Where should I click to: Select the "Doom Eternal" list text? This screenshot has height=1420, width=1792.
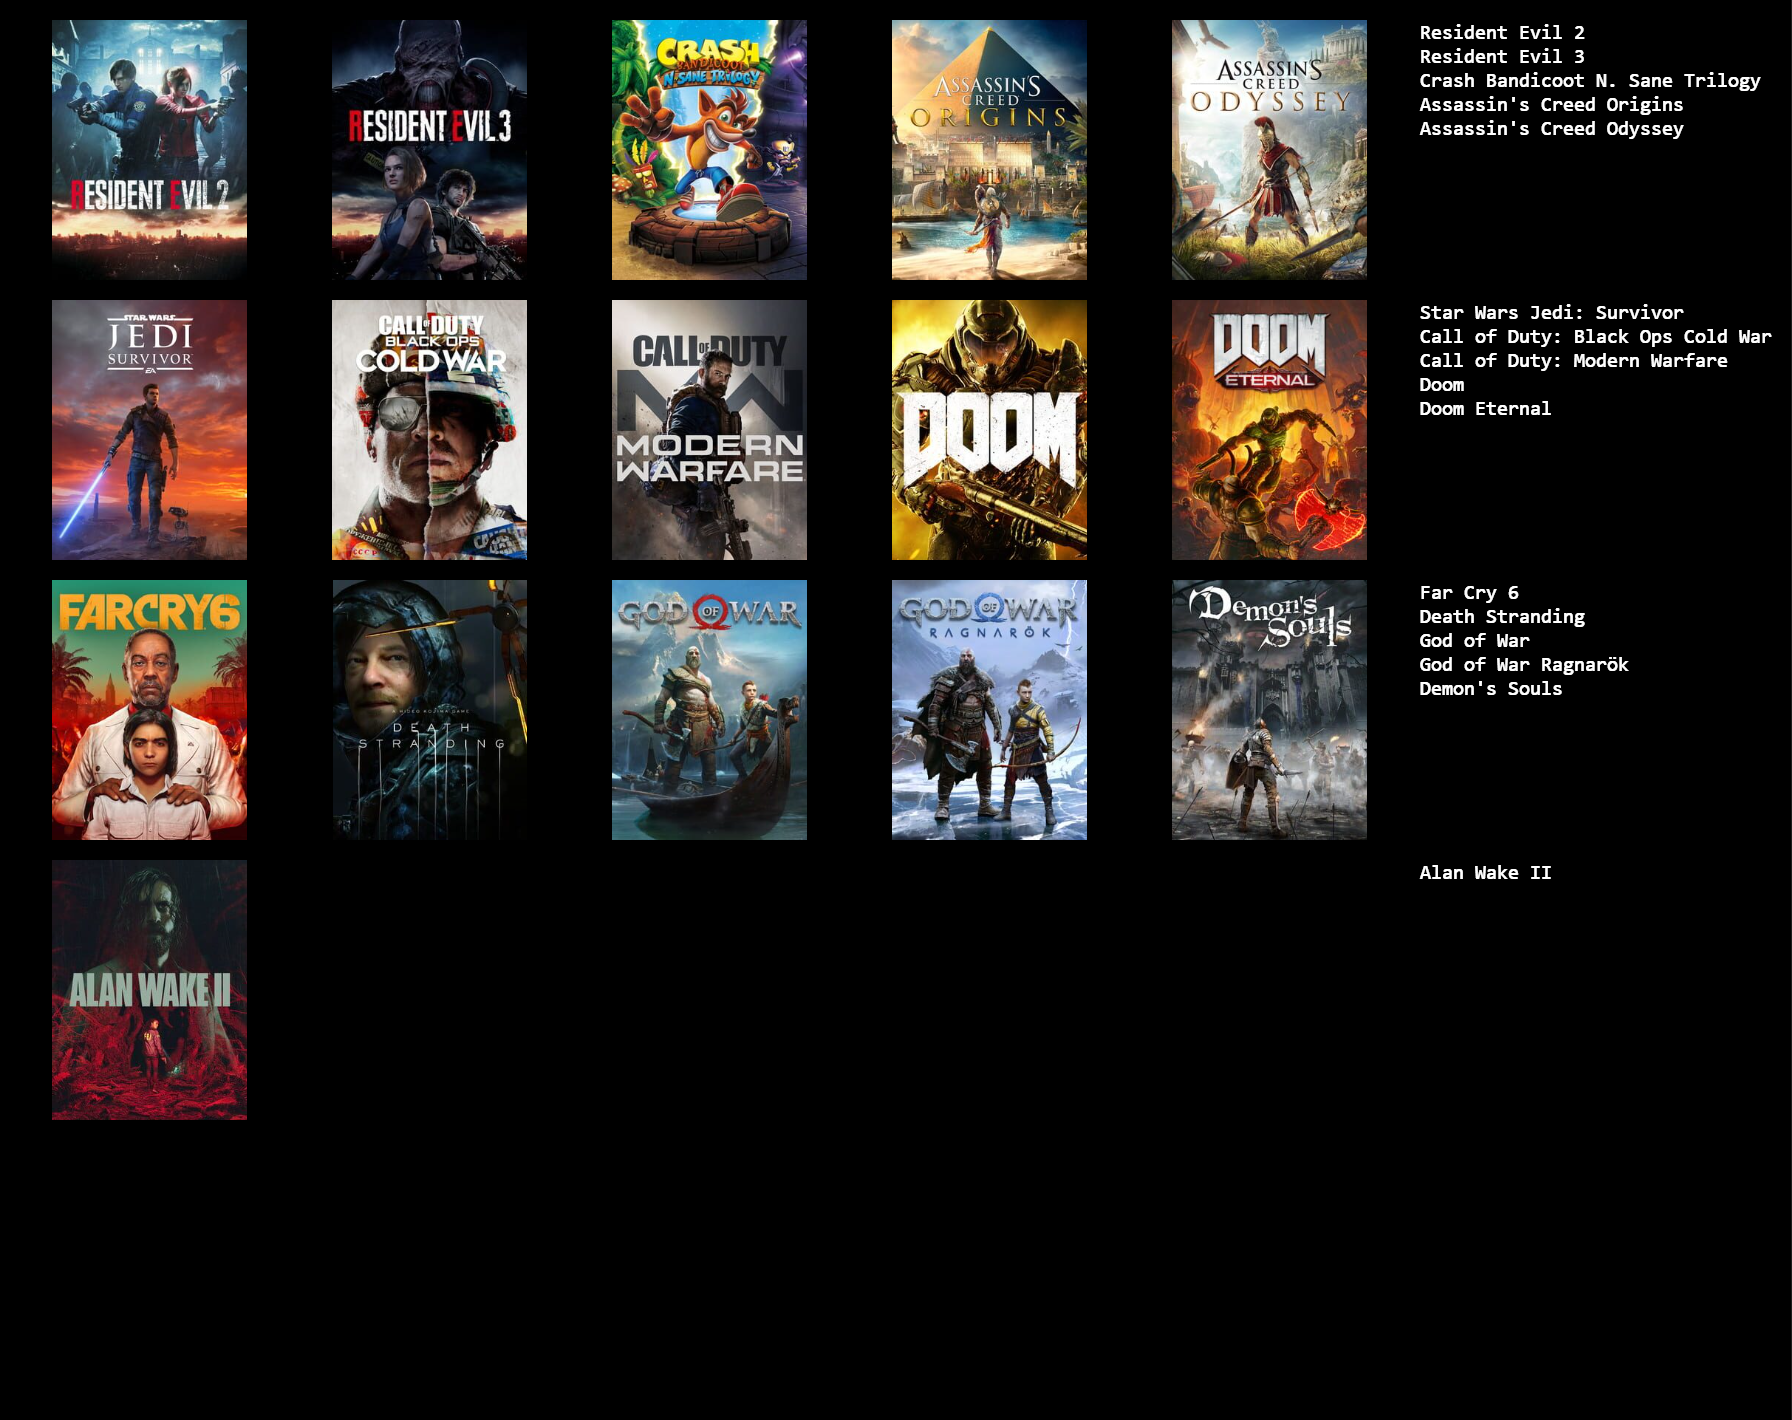[1485, 409]
